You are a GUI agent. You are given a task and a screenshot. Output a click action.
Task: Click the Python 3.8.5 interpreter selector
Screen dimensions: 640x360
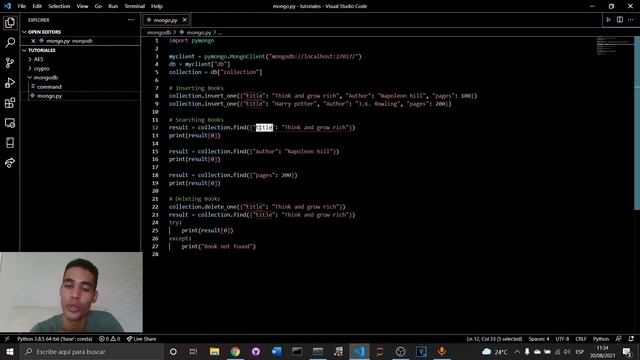point(55,339)
